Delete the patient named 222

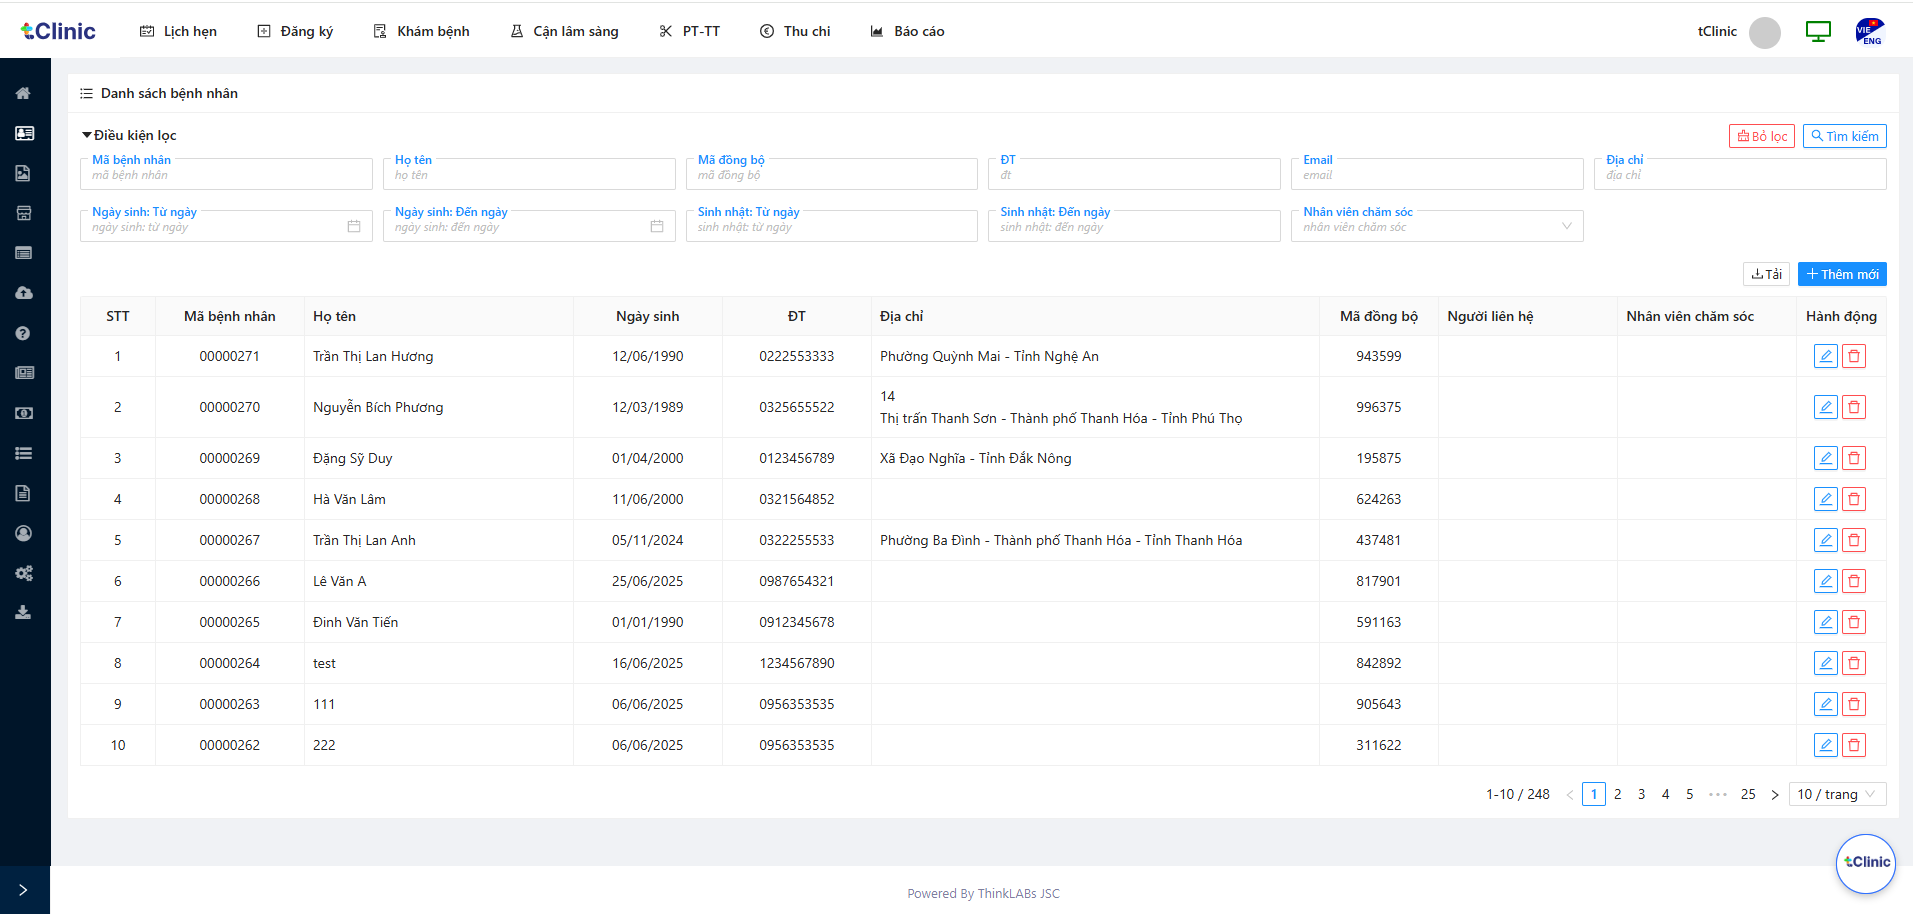(1854, 745)
